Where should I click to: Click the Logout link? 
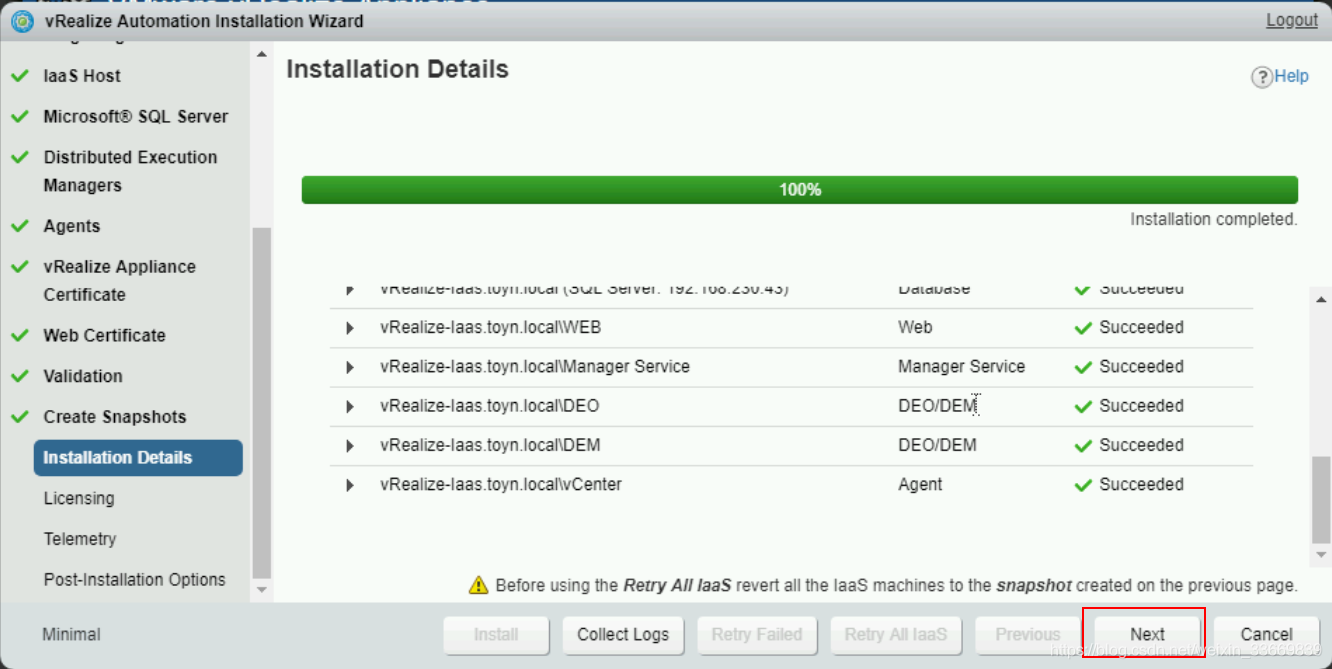1292,20
